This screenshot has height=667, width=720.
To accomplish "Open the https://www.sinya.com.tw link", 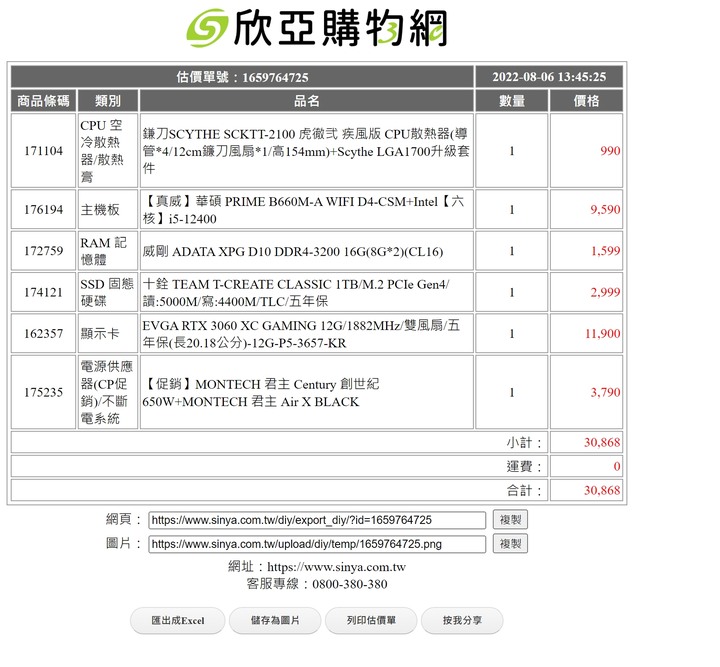I will (337, 567).
